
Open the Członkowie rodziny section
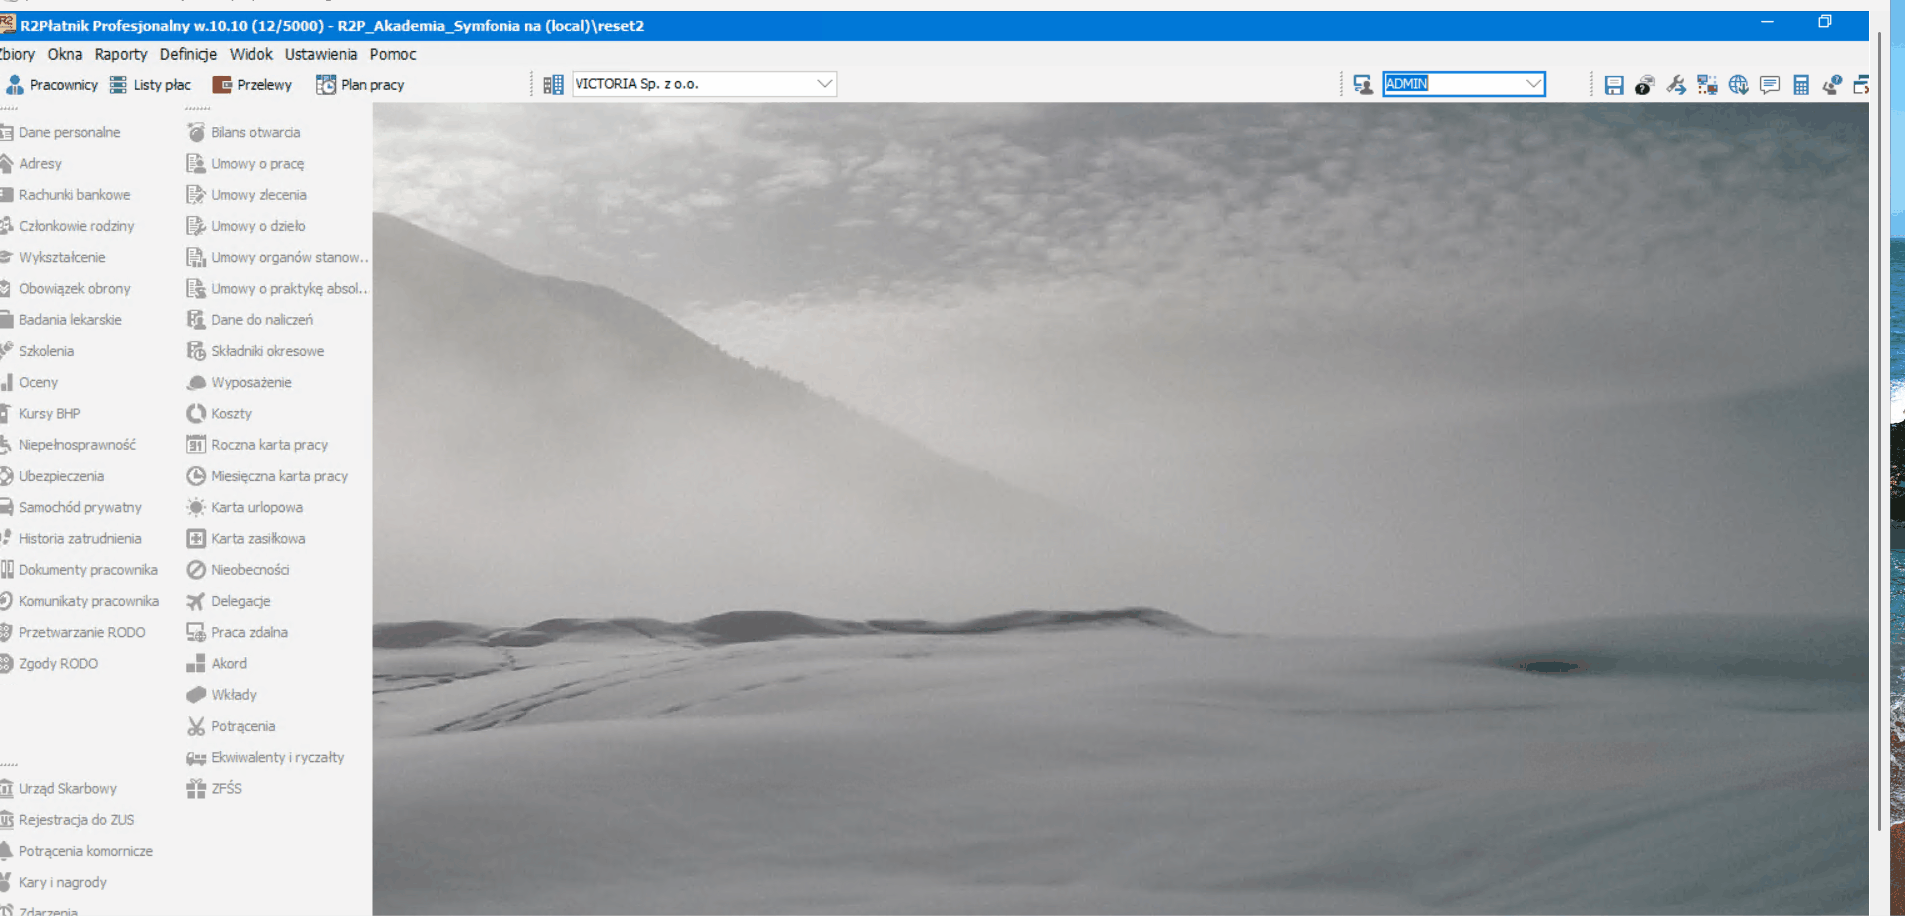point(68,226)
